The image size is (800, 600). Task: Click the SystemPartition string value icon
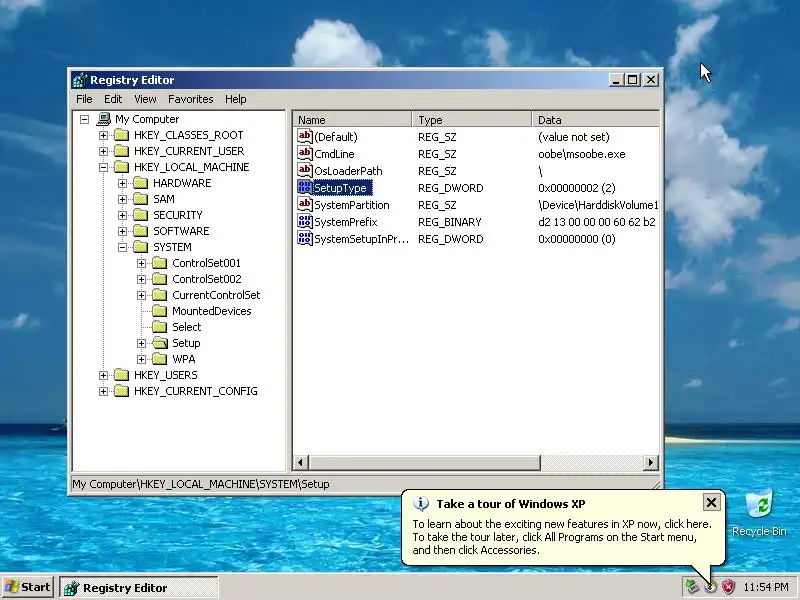click(x=305, y=205)
